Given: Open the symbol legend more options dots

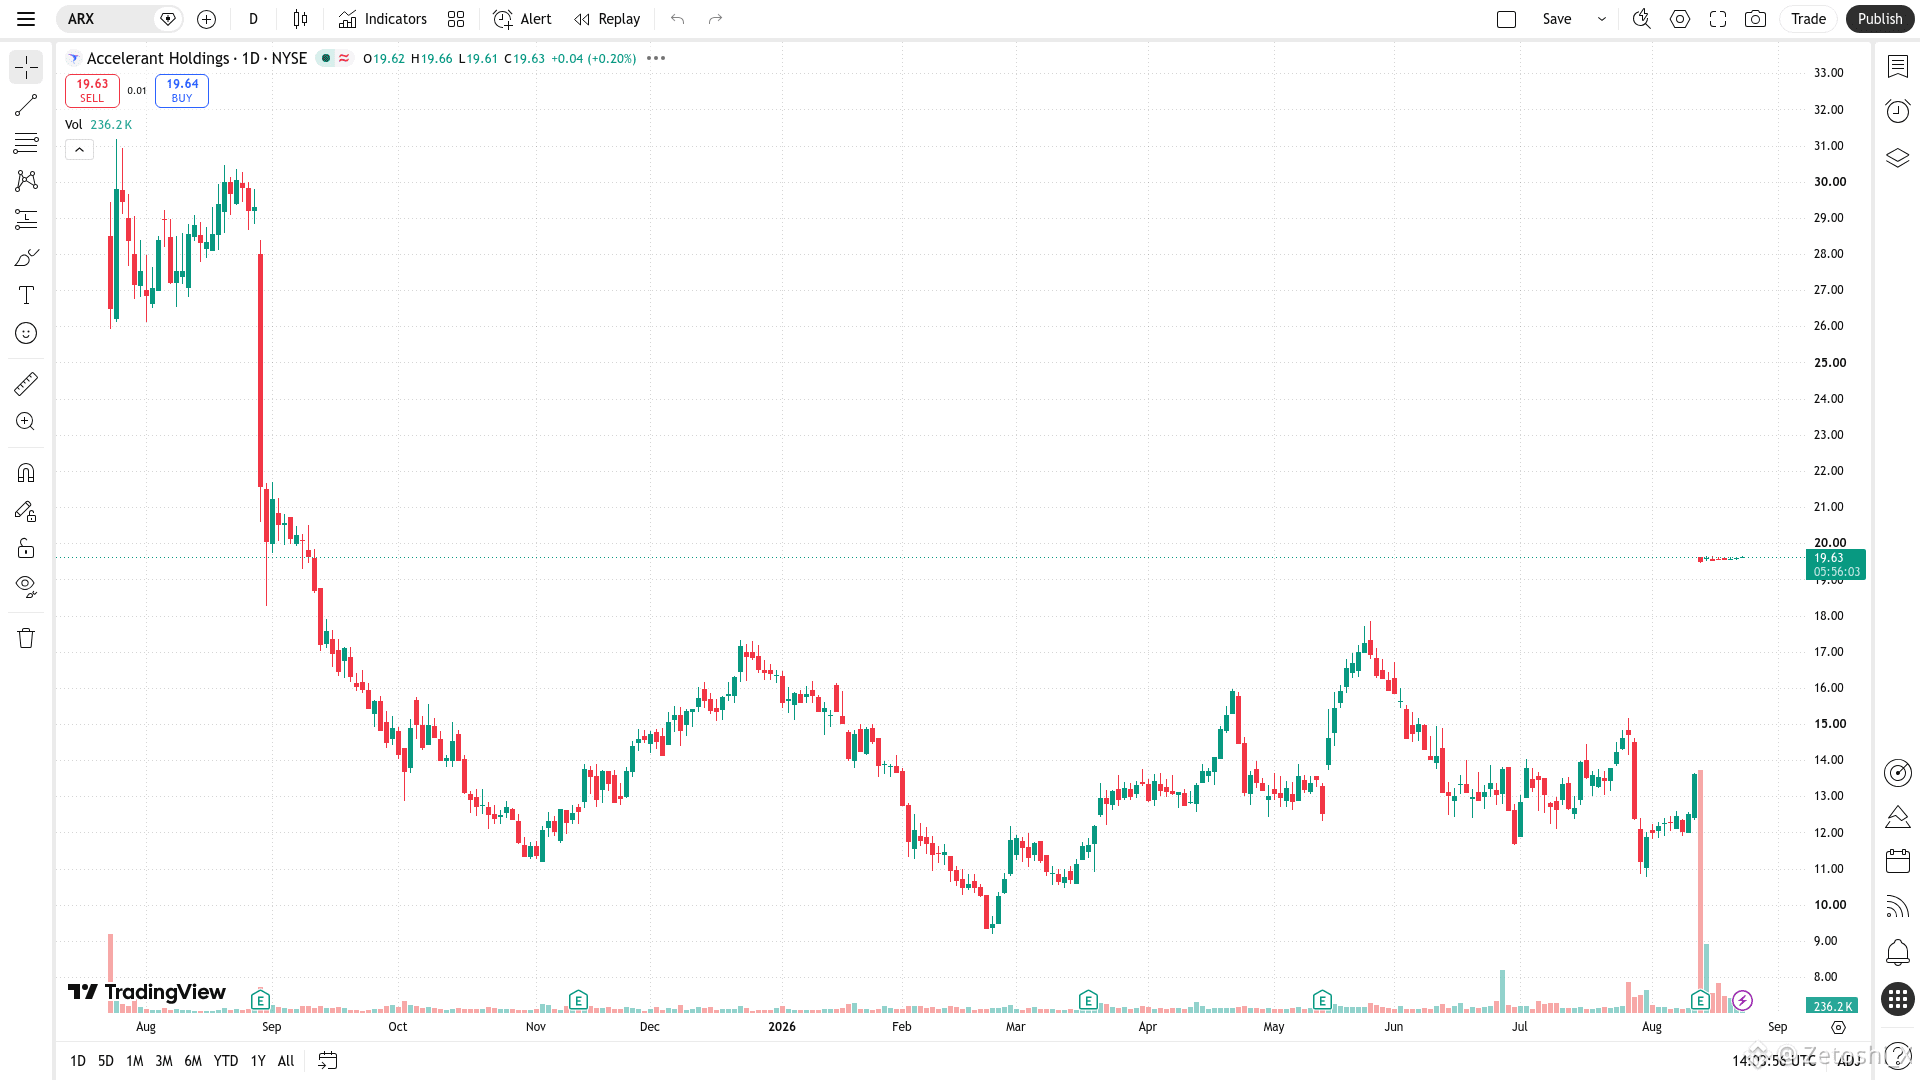Looking at the screenshot, I should (656, 58).
